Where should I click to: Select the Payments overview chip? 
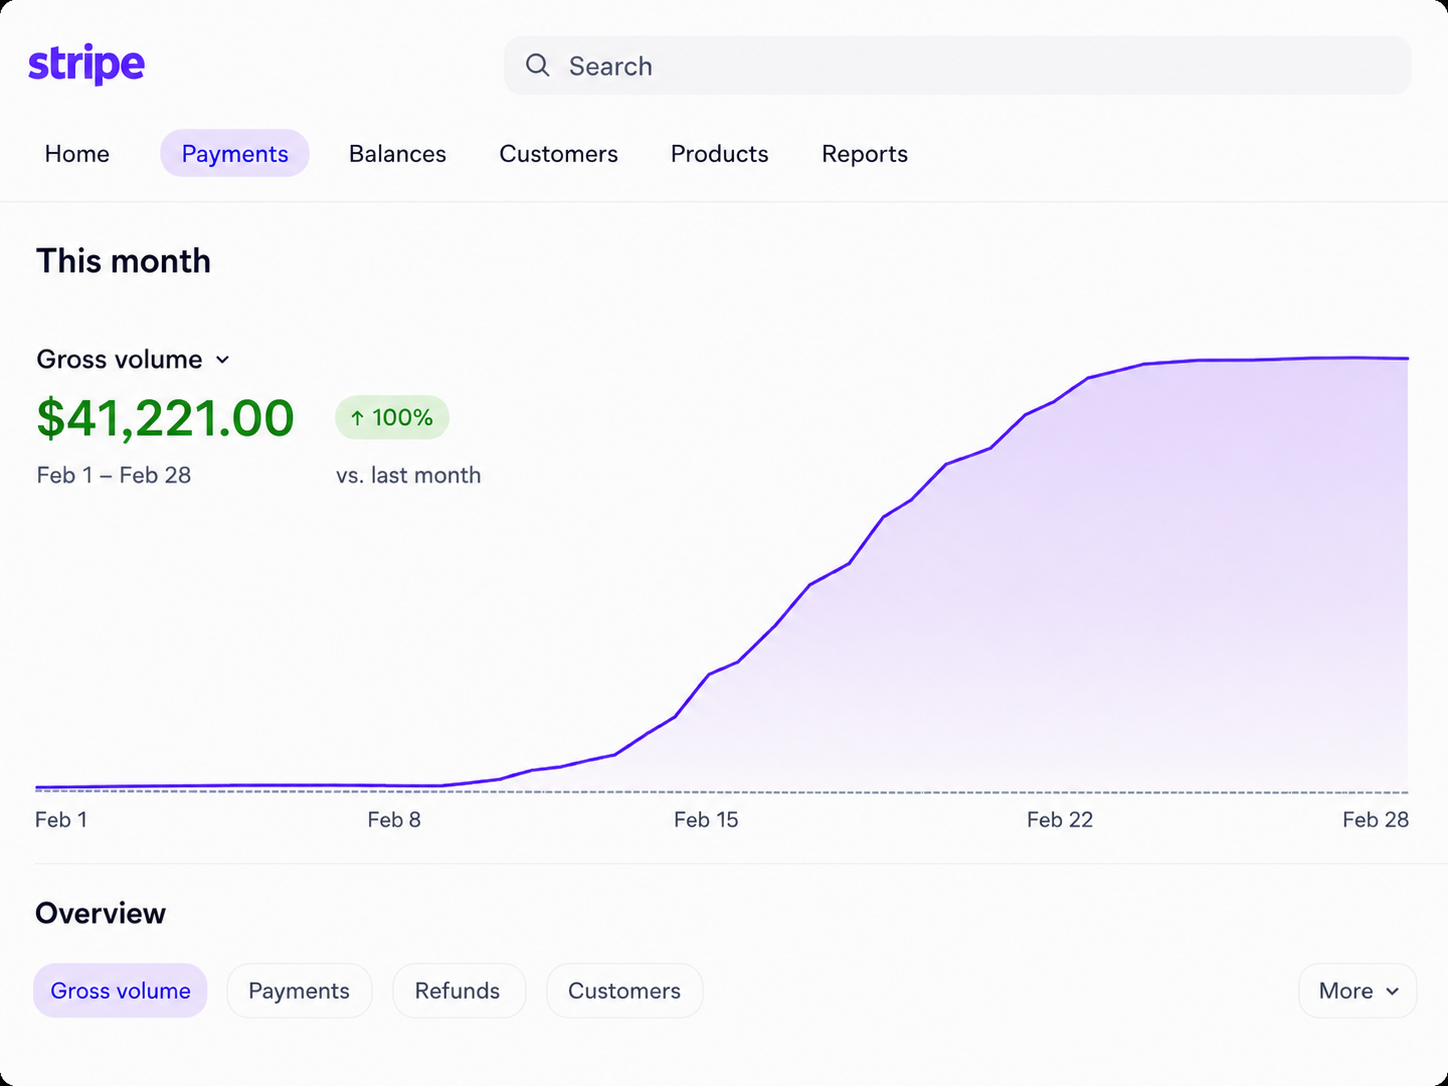(299, 991)
